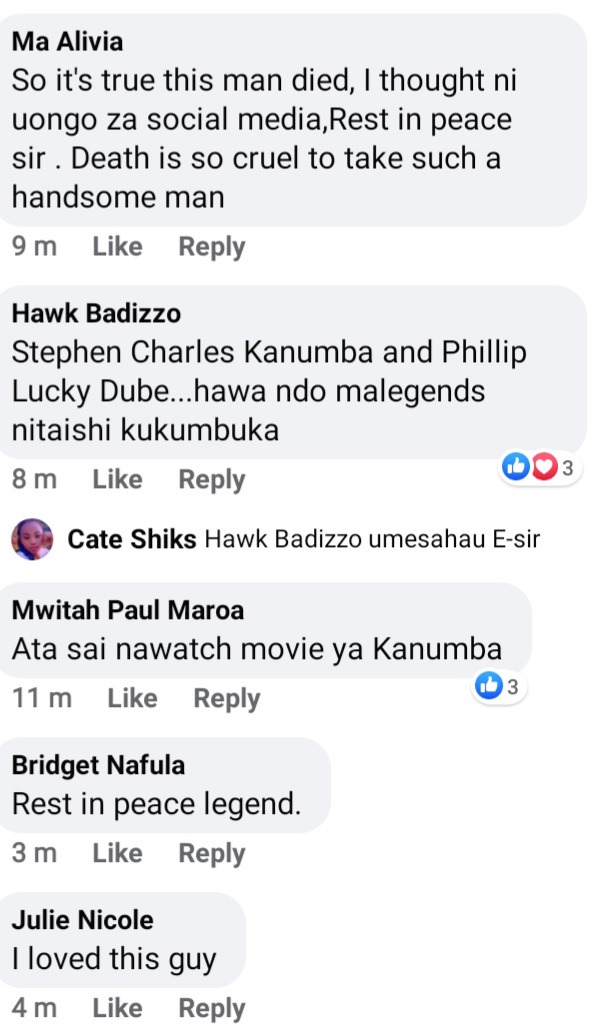Open Bridget Nafula's profile name

(x=98, y=765)
